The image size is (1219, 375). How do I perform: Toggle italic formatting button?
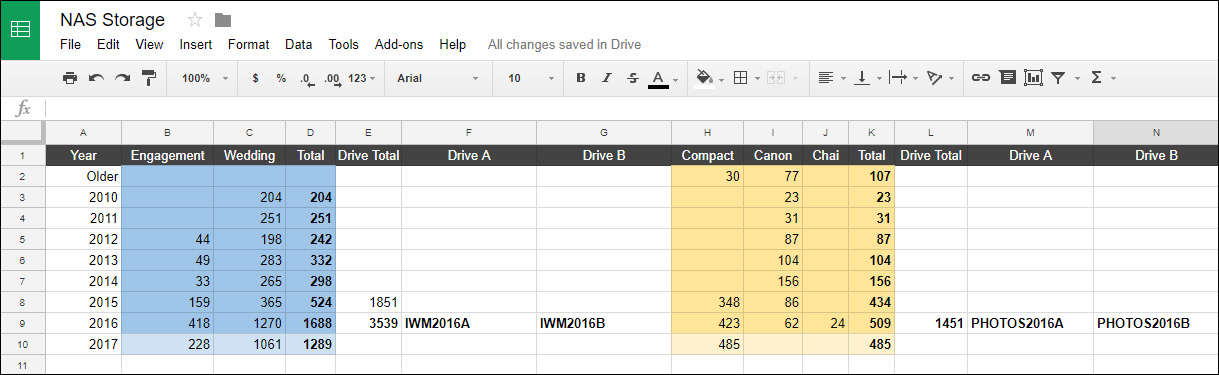tap(606, 78)
